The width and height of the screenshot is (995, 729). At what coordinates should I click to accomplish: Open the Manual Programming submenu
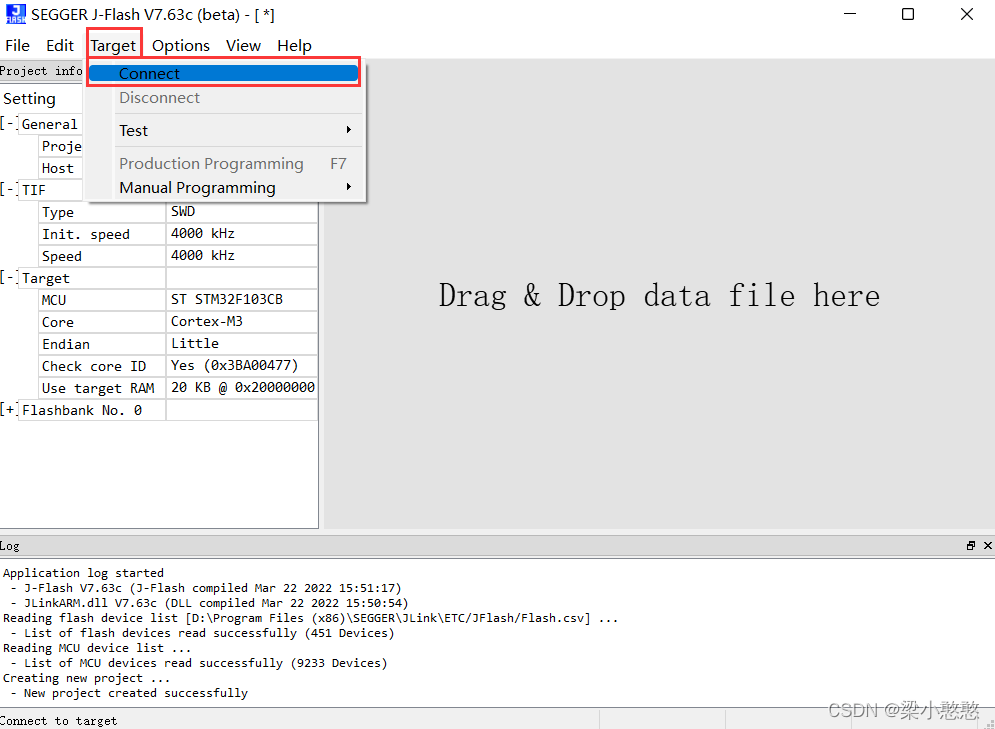pos(224,188)
